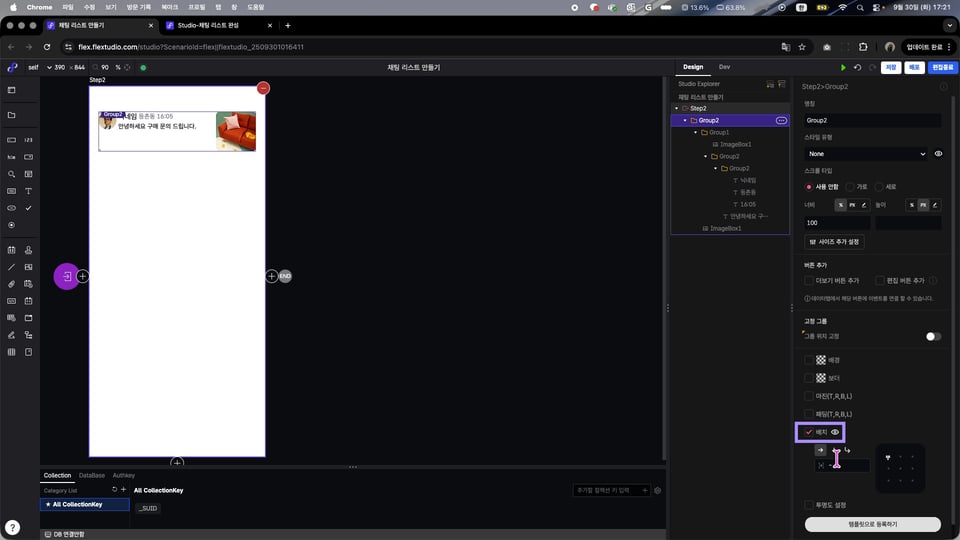Image resolution: width=960 pixels, height=540 pixels.
Task: Switch to the Dev tab
Action: pos(724,67)
